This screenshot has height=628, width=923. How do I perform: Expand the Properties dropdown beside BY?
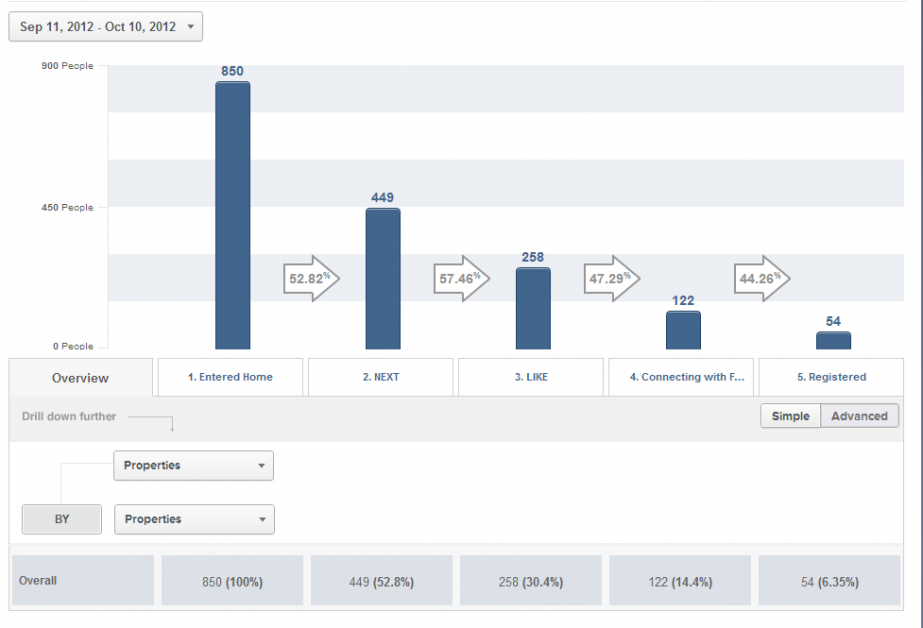pyautogui.click(x=194, y=519)
